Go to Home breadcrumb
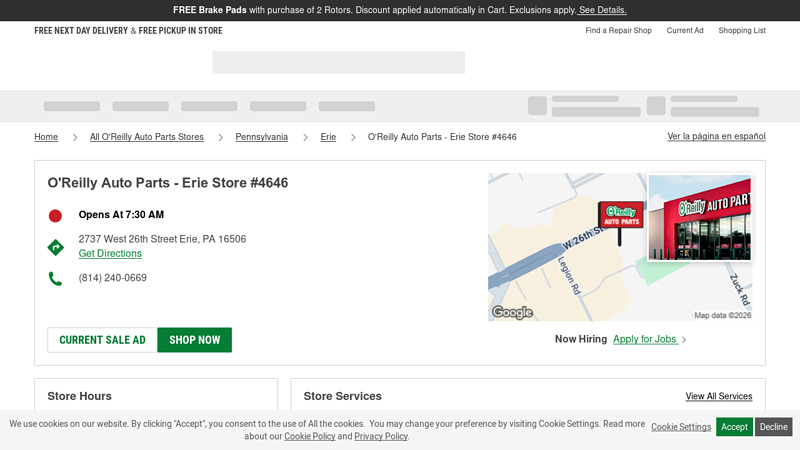The width and height of the screenshot is (800, 450). click(46, 137)
